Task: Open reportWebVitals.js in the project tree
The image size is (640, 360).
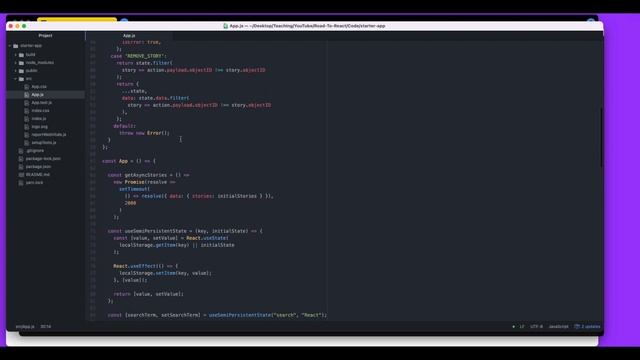Action: point(49,134)
